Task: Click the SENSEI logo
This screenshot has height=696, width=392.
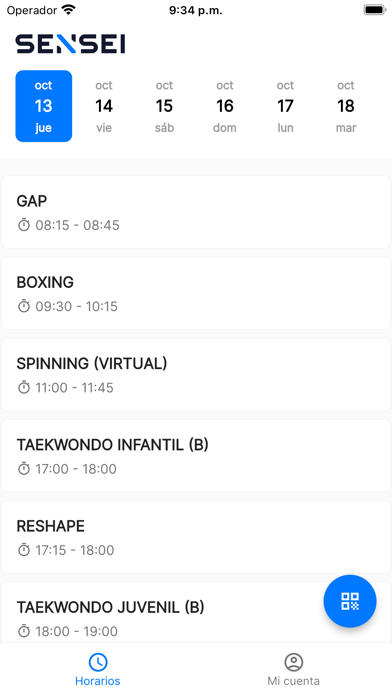Action: tap(70, 44)
